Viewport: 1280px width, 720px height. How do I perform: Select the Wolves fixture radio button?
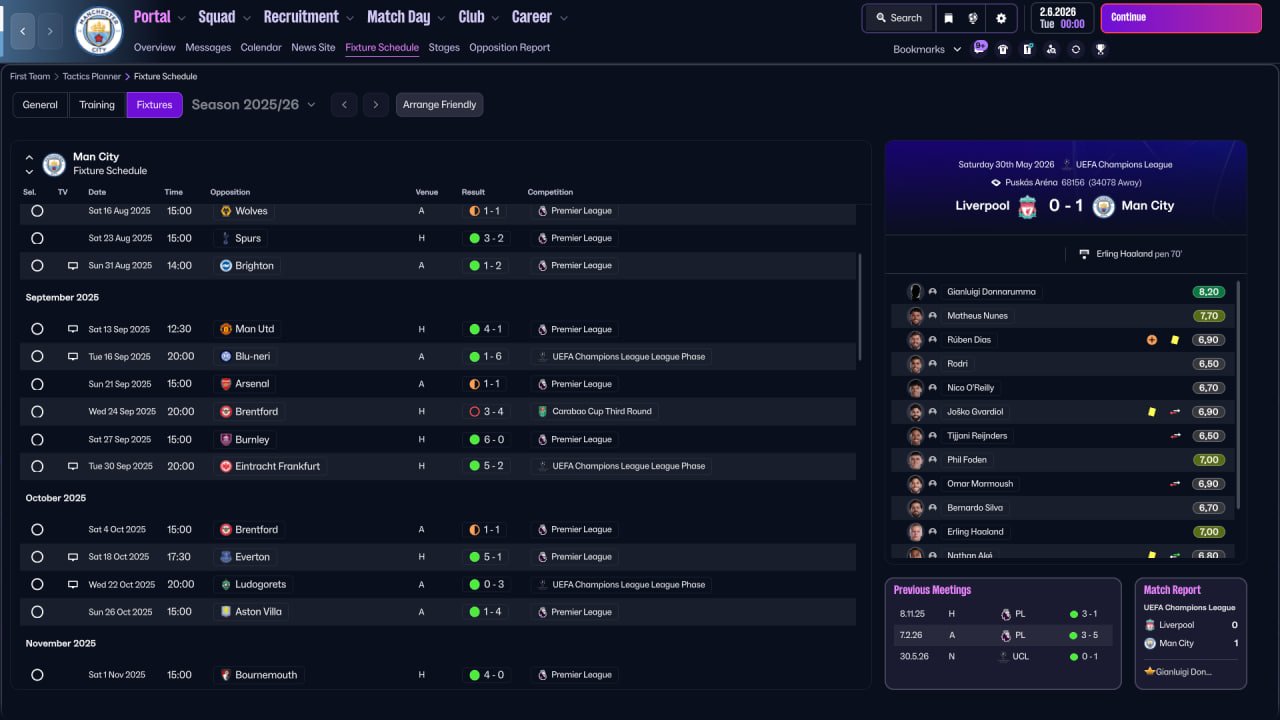[37, 211]
